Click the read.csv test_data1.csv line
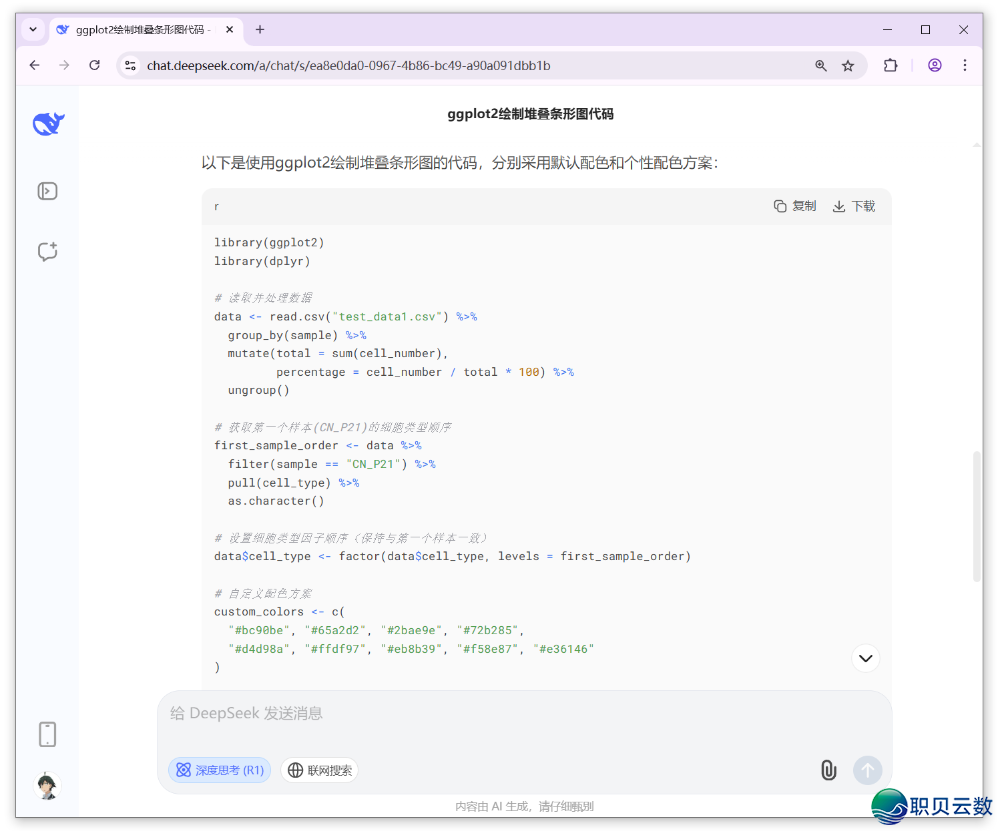1000x831 pixels. [346, 316]
